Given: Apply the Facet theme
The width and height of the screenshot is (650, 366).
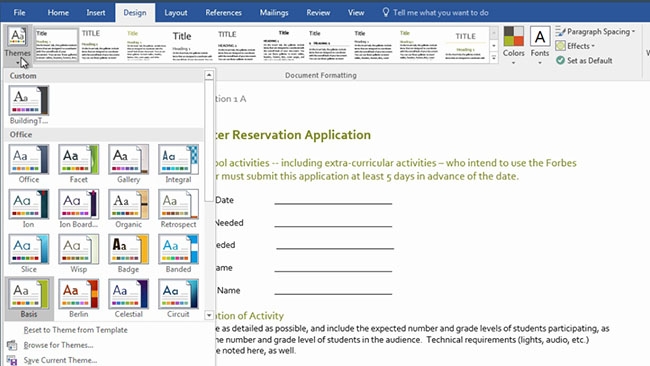Looking at the screenshot, I should click(x=78, y=164).
